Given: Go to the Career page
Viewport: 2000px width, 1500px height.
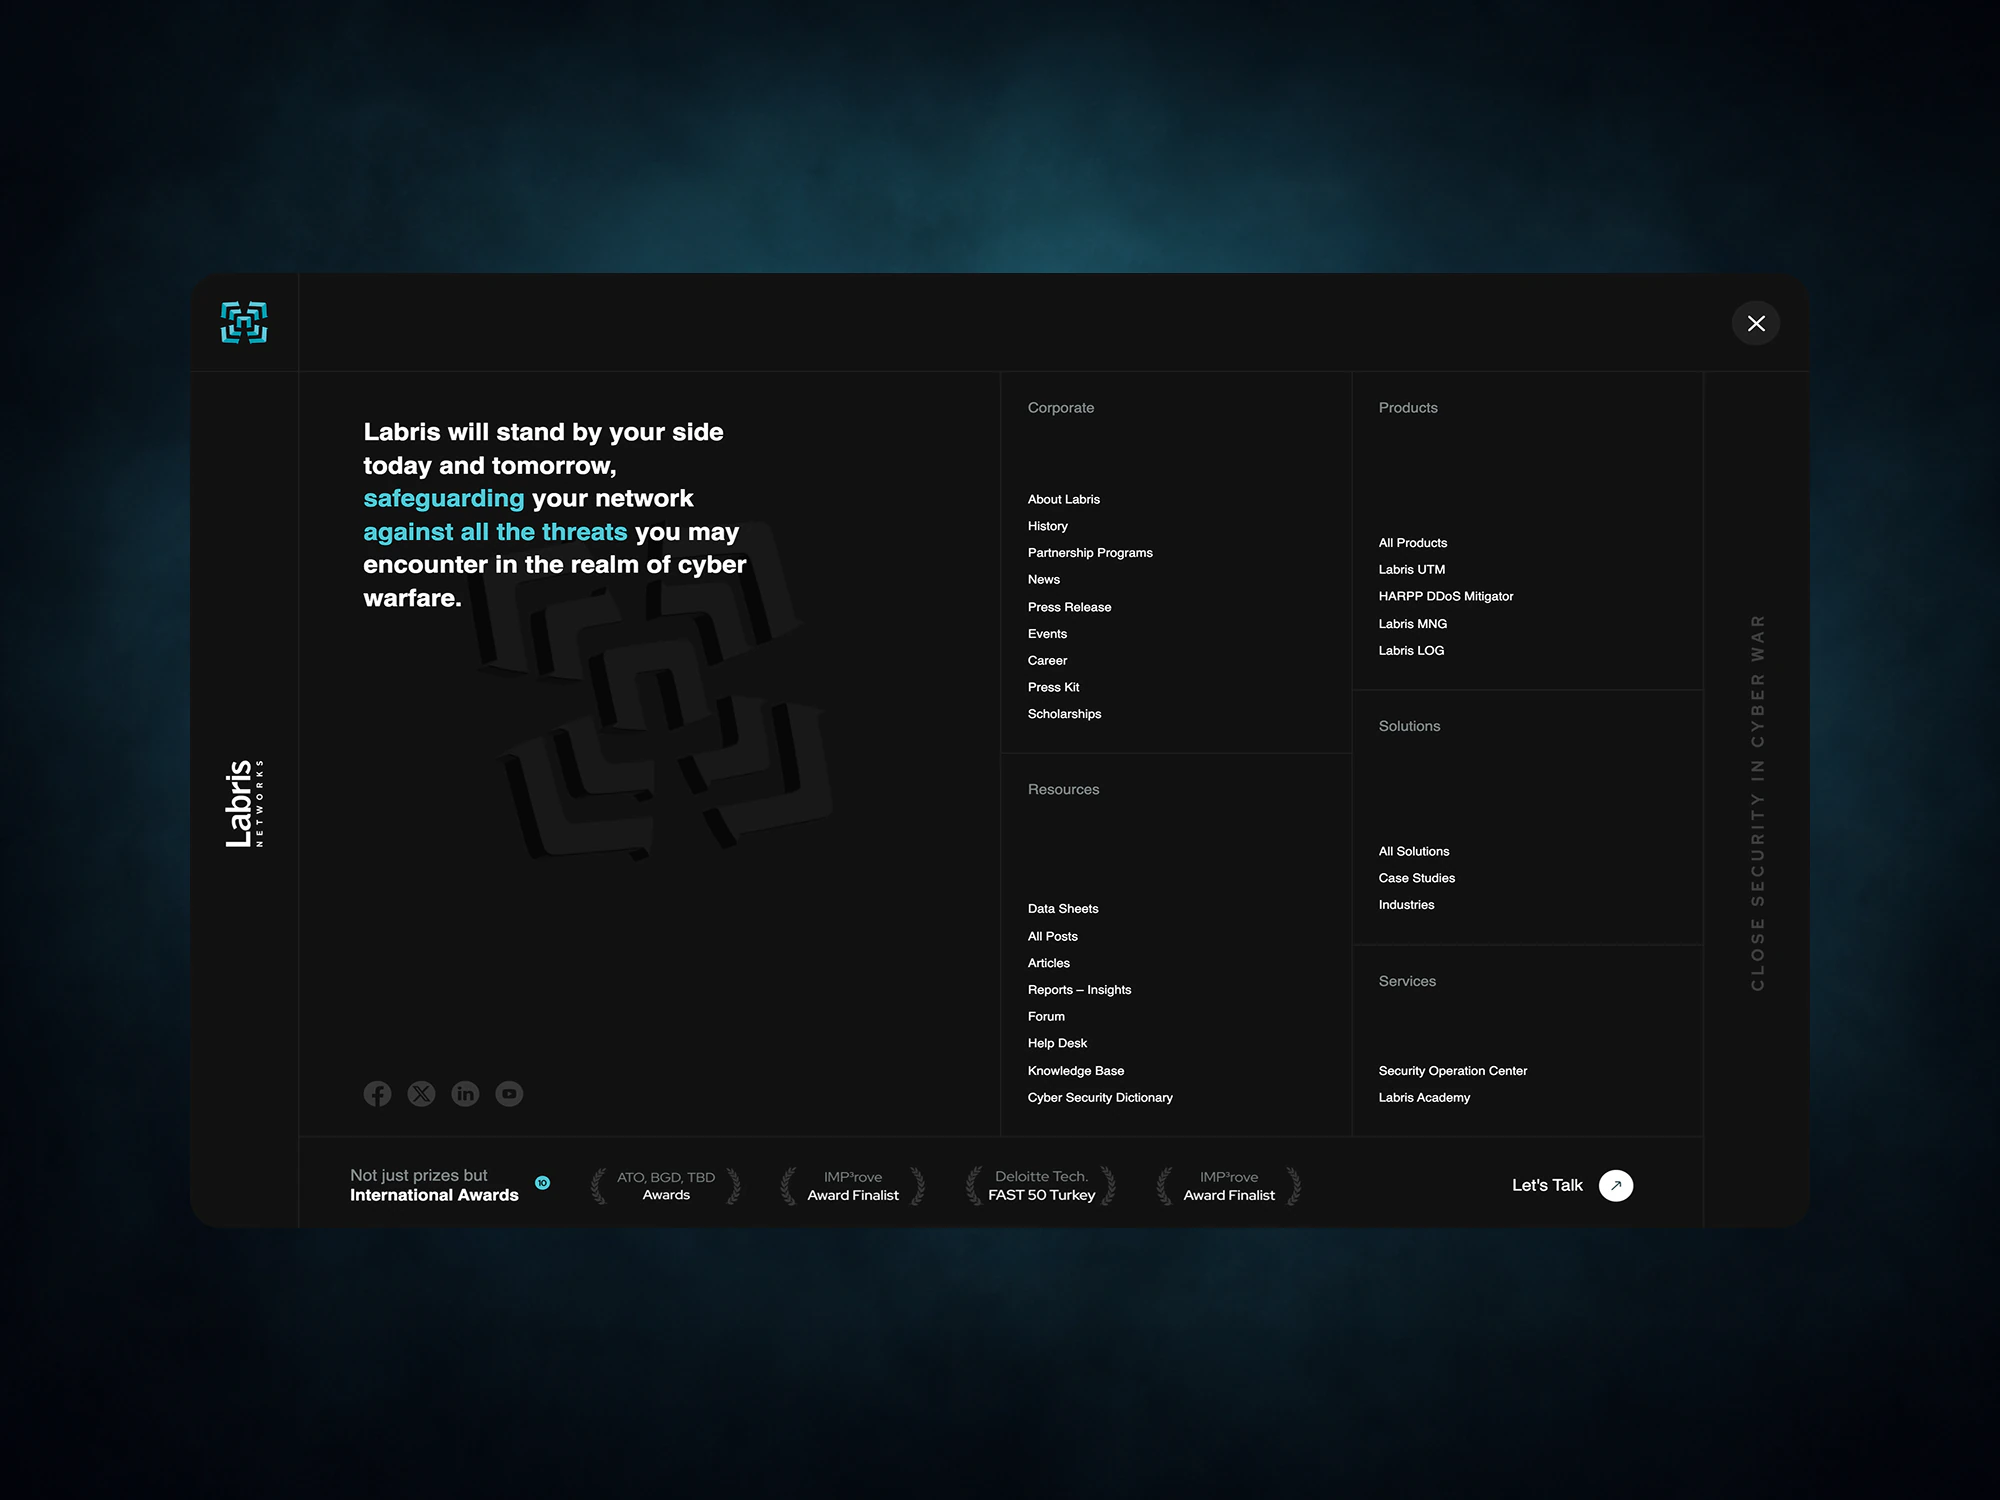Looking at the screenshot, I should 1047,660.
